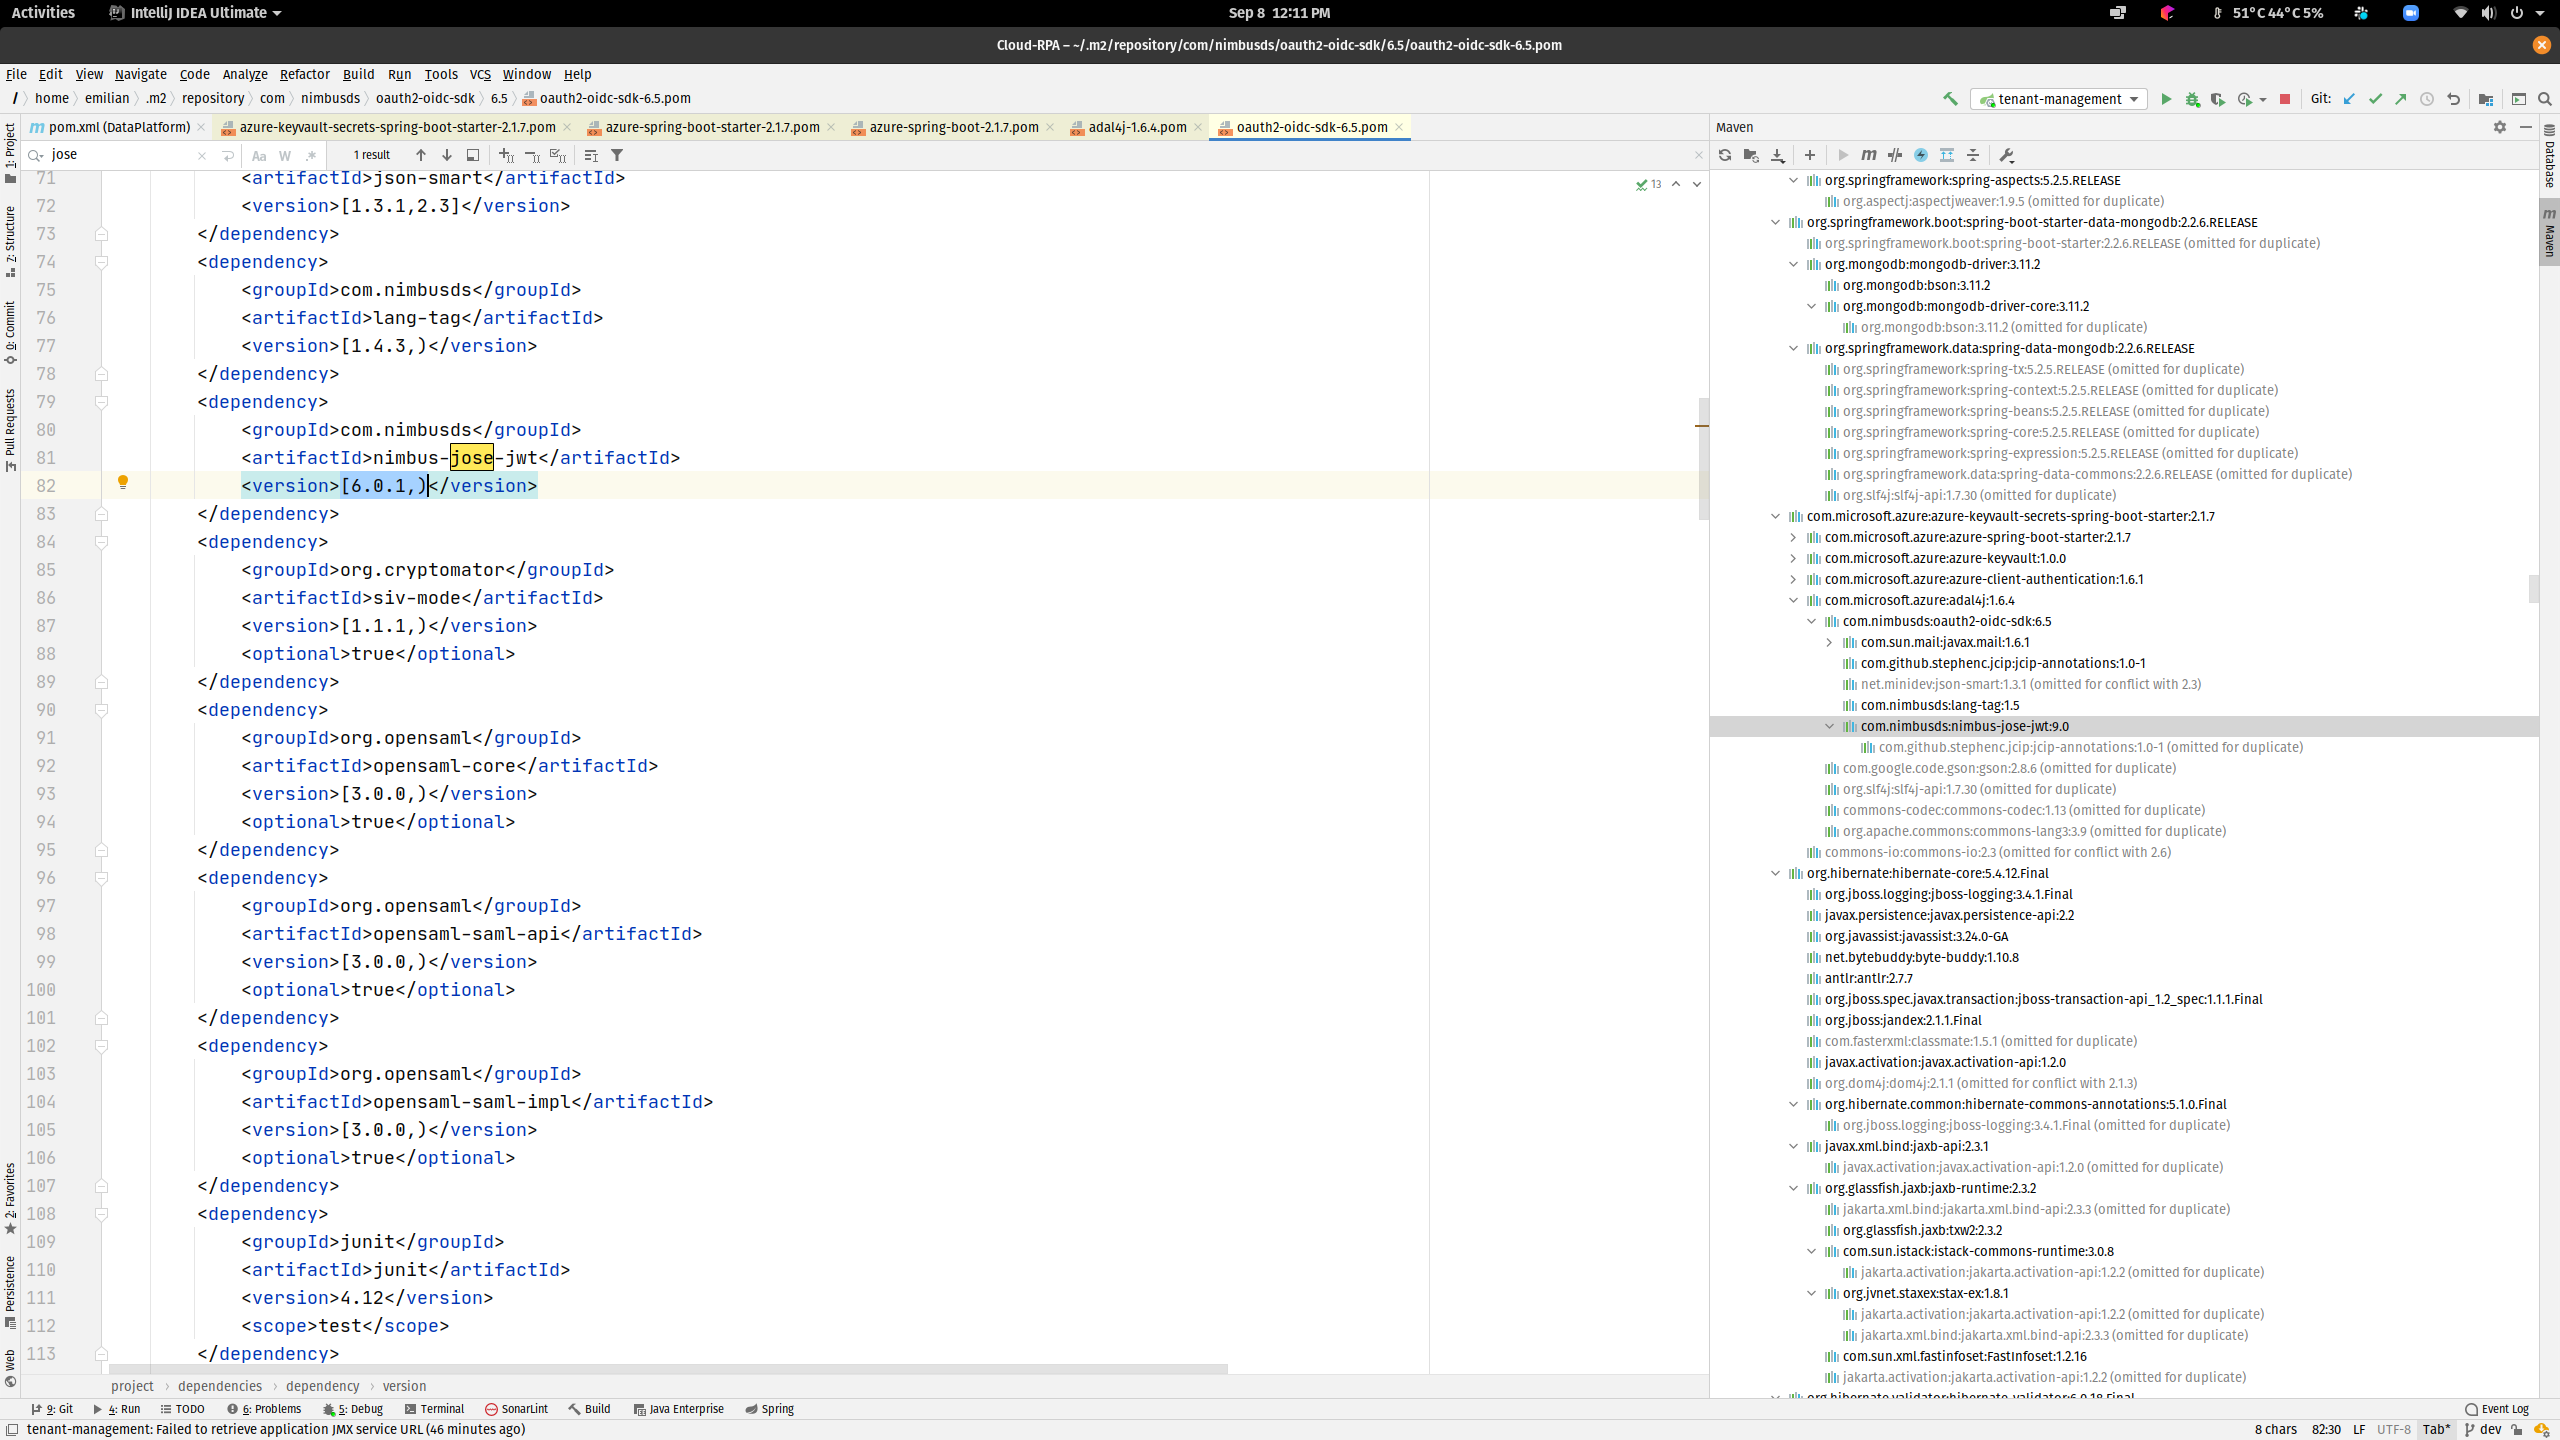Open the Refactor menu
This screenshot has height=1440, width=2560.
click(x=304, y=74)
